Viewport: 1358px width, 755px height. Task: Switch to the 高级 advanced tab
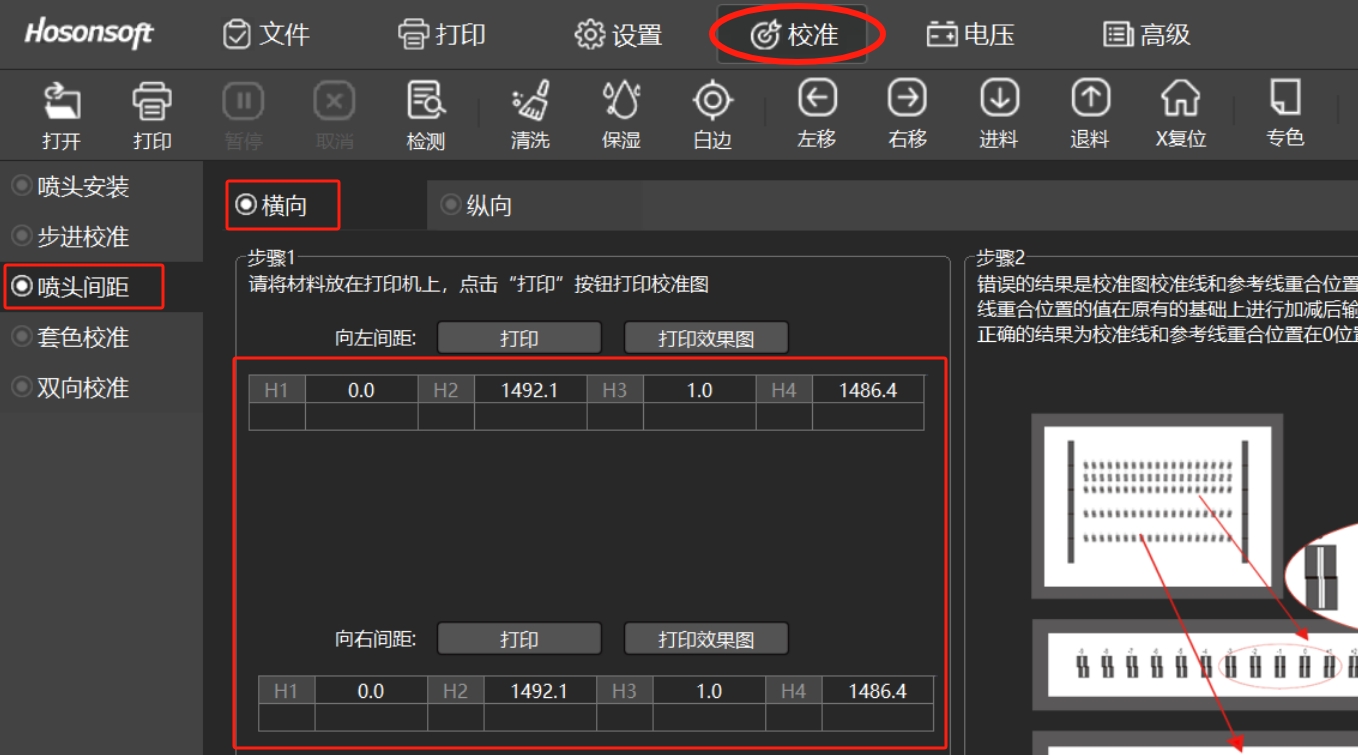pos(1147,35)
